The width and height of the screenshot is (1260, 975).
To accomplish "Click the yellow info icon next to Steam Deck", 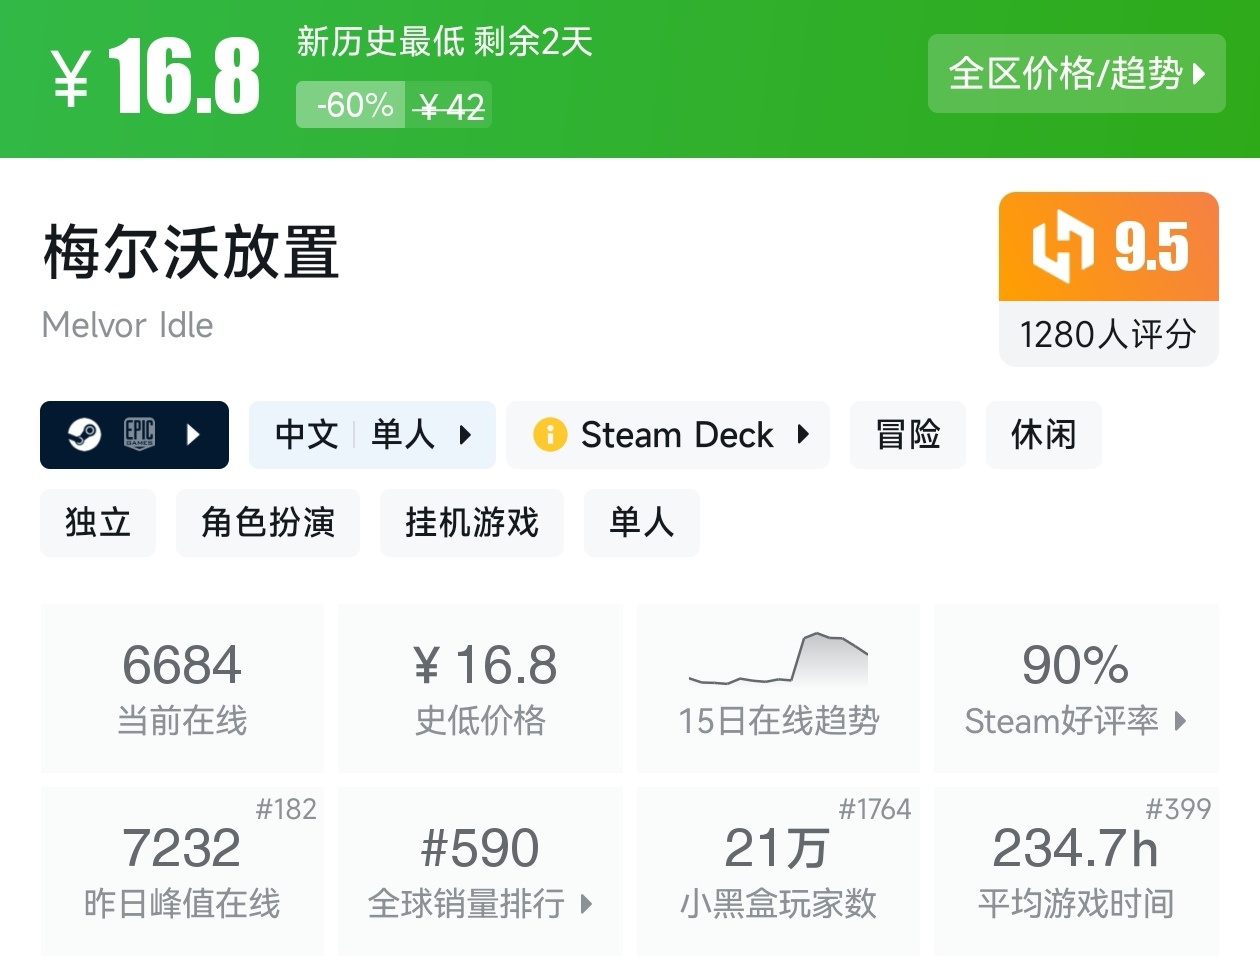I will tap(548, 434).
